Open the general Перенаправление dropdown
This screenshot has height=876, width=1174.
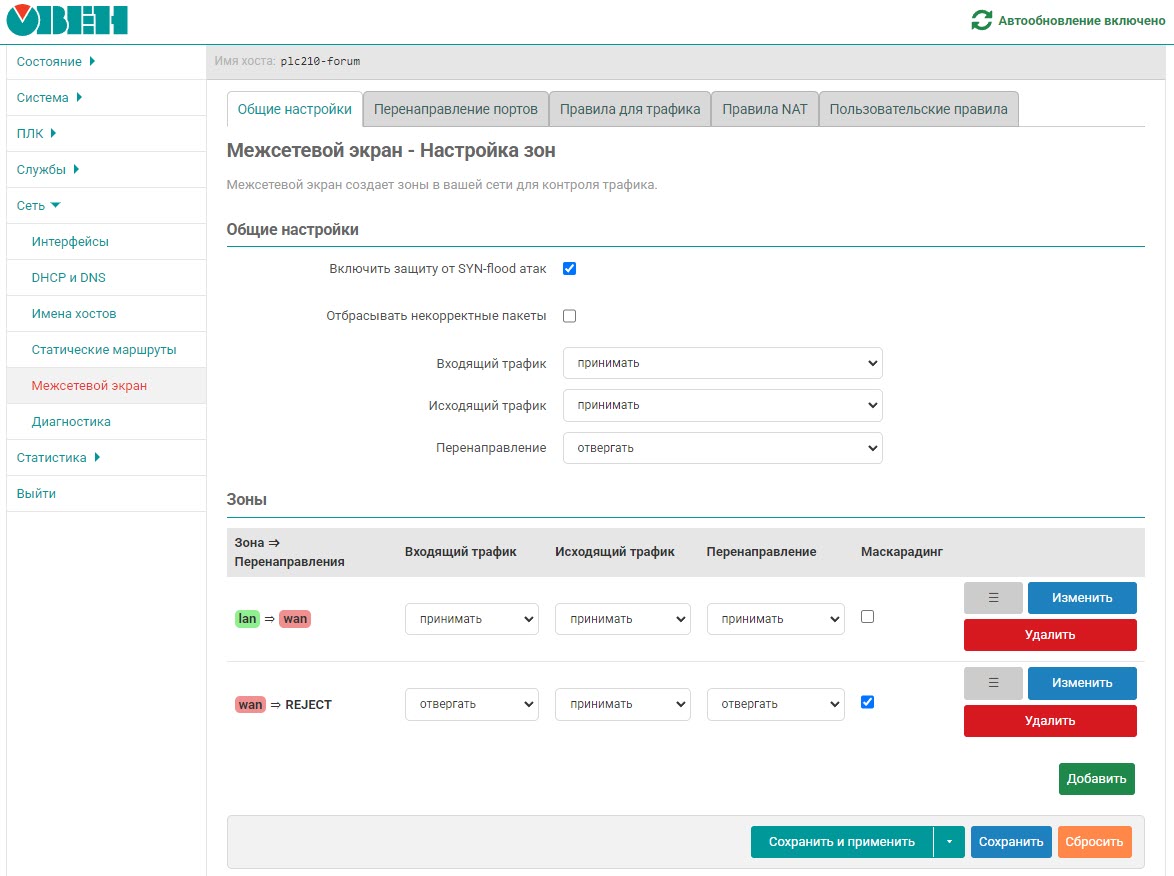[722, 448]
